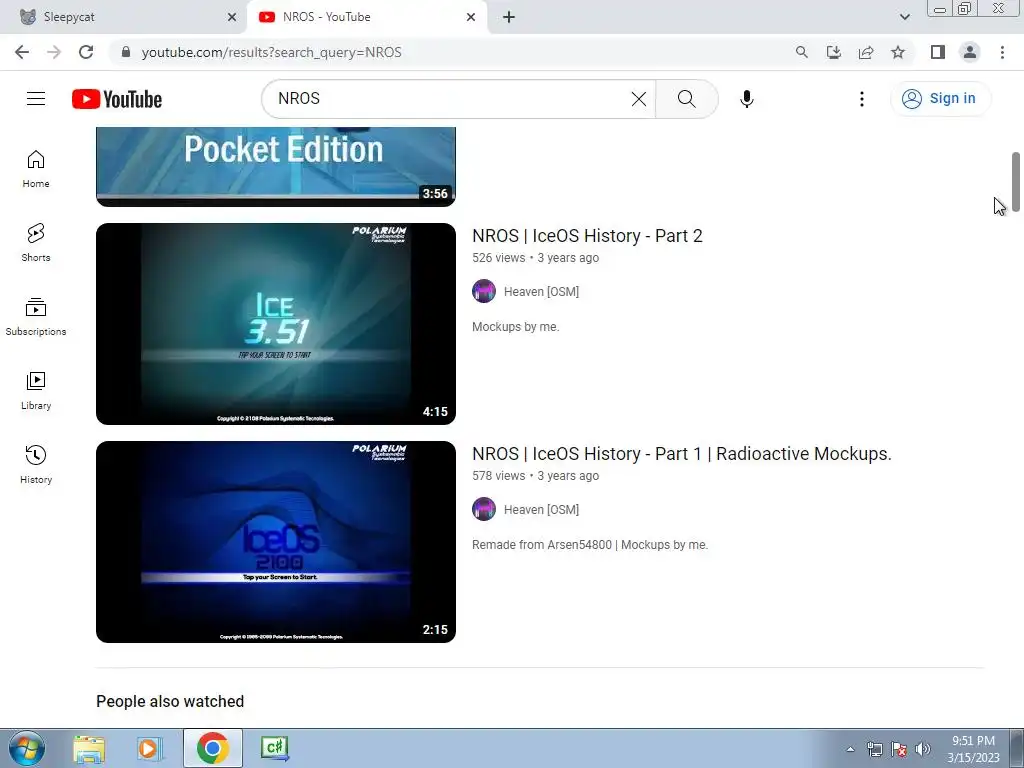The height and width of the screenshot is (768, 1024).
Task: Click the volume speaker tray icon
Action: pos(923,749)
